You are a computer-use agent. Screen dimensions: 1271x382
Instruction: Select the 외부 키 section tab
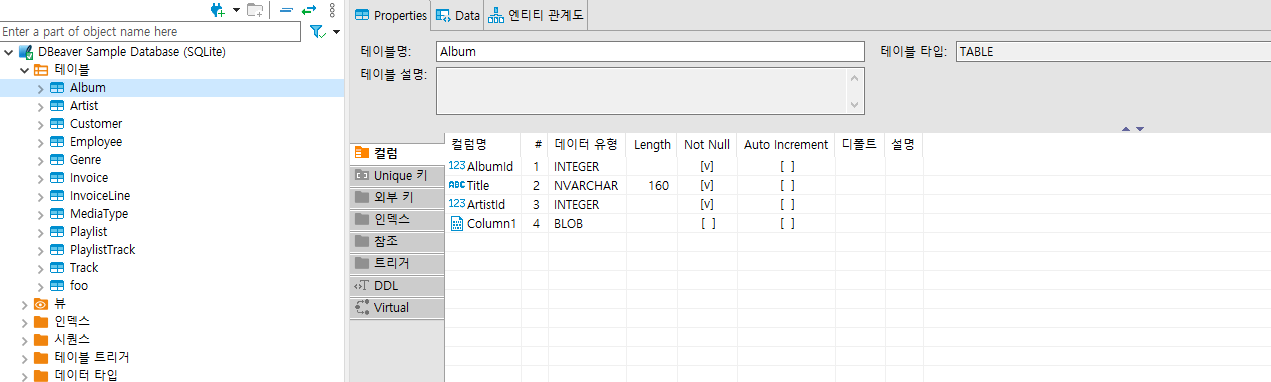(x=396, y=197)
